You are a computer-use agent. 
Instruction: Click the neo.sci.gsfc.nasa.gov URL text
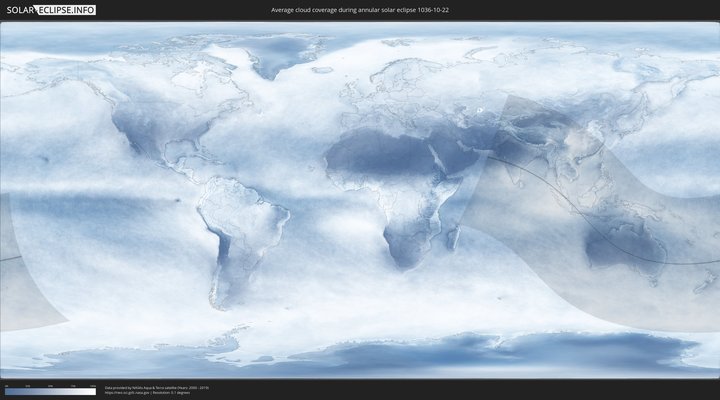pyautogui.click(x=127, y=393)
